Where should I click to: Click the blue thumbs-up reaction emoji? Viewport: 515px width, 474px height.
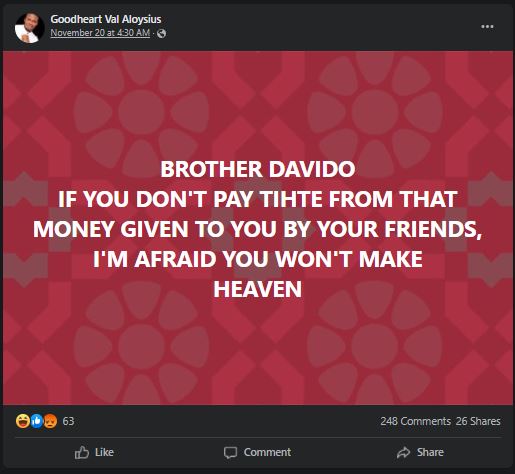pos(37,421)
